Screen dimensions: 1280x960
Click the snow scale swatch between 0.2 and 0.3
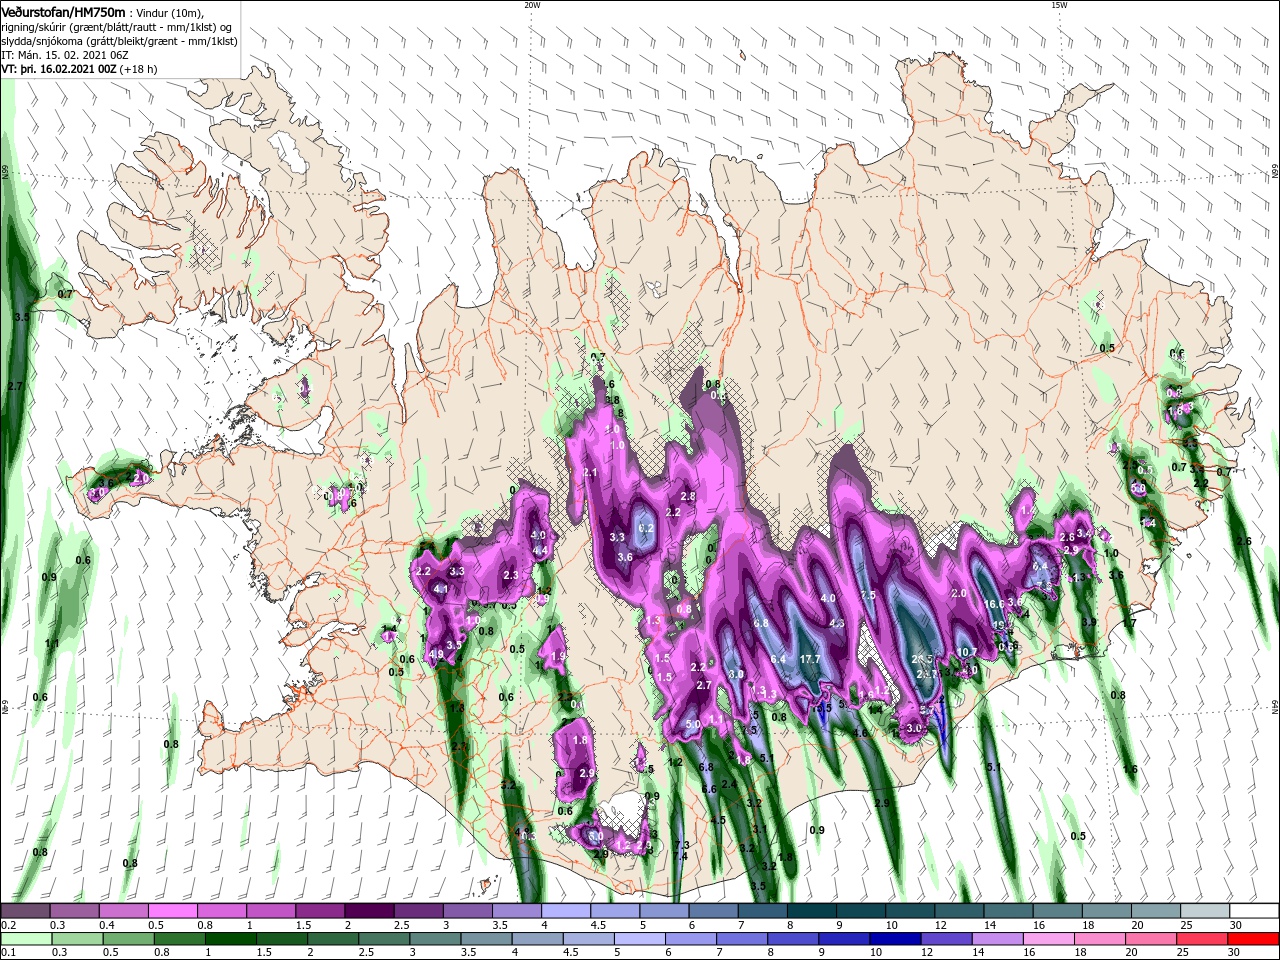[25, 911]
